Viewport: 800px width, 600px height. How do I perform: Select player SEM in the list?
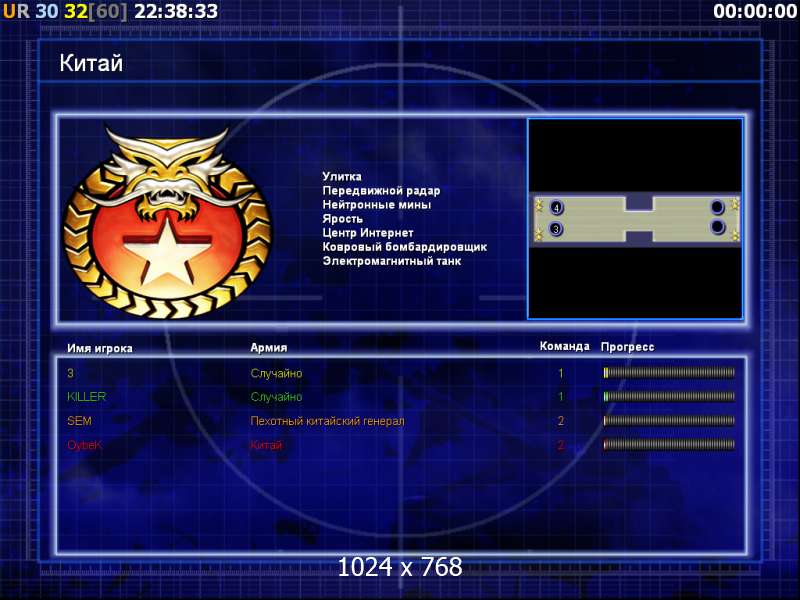click(79, 421)
